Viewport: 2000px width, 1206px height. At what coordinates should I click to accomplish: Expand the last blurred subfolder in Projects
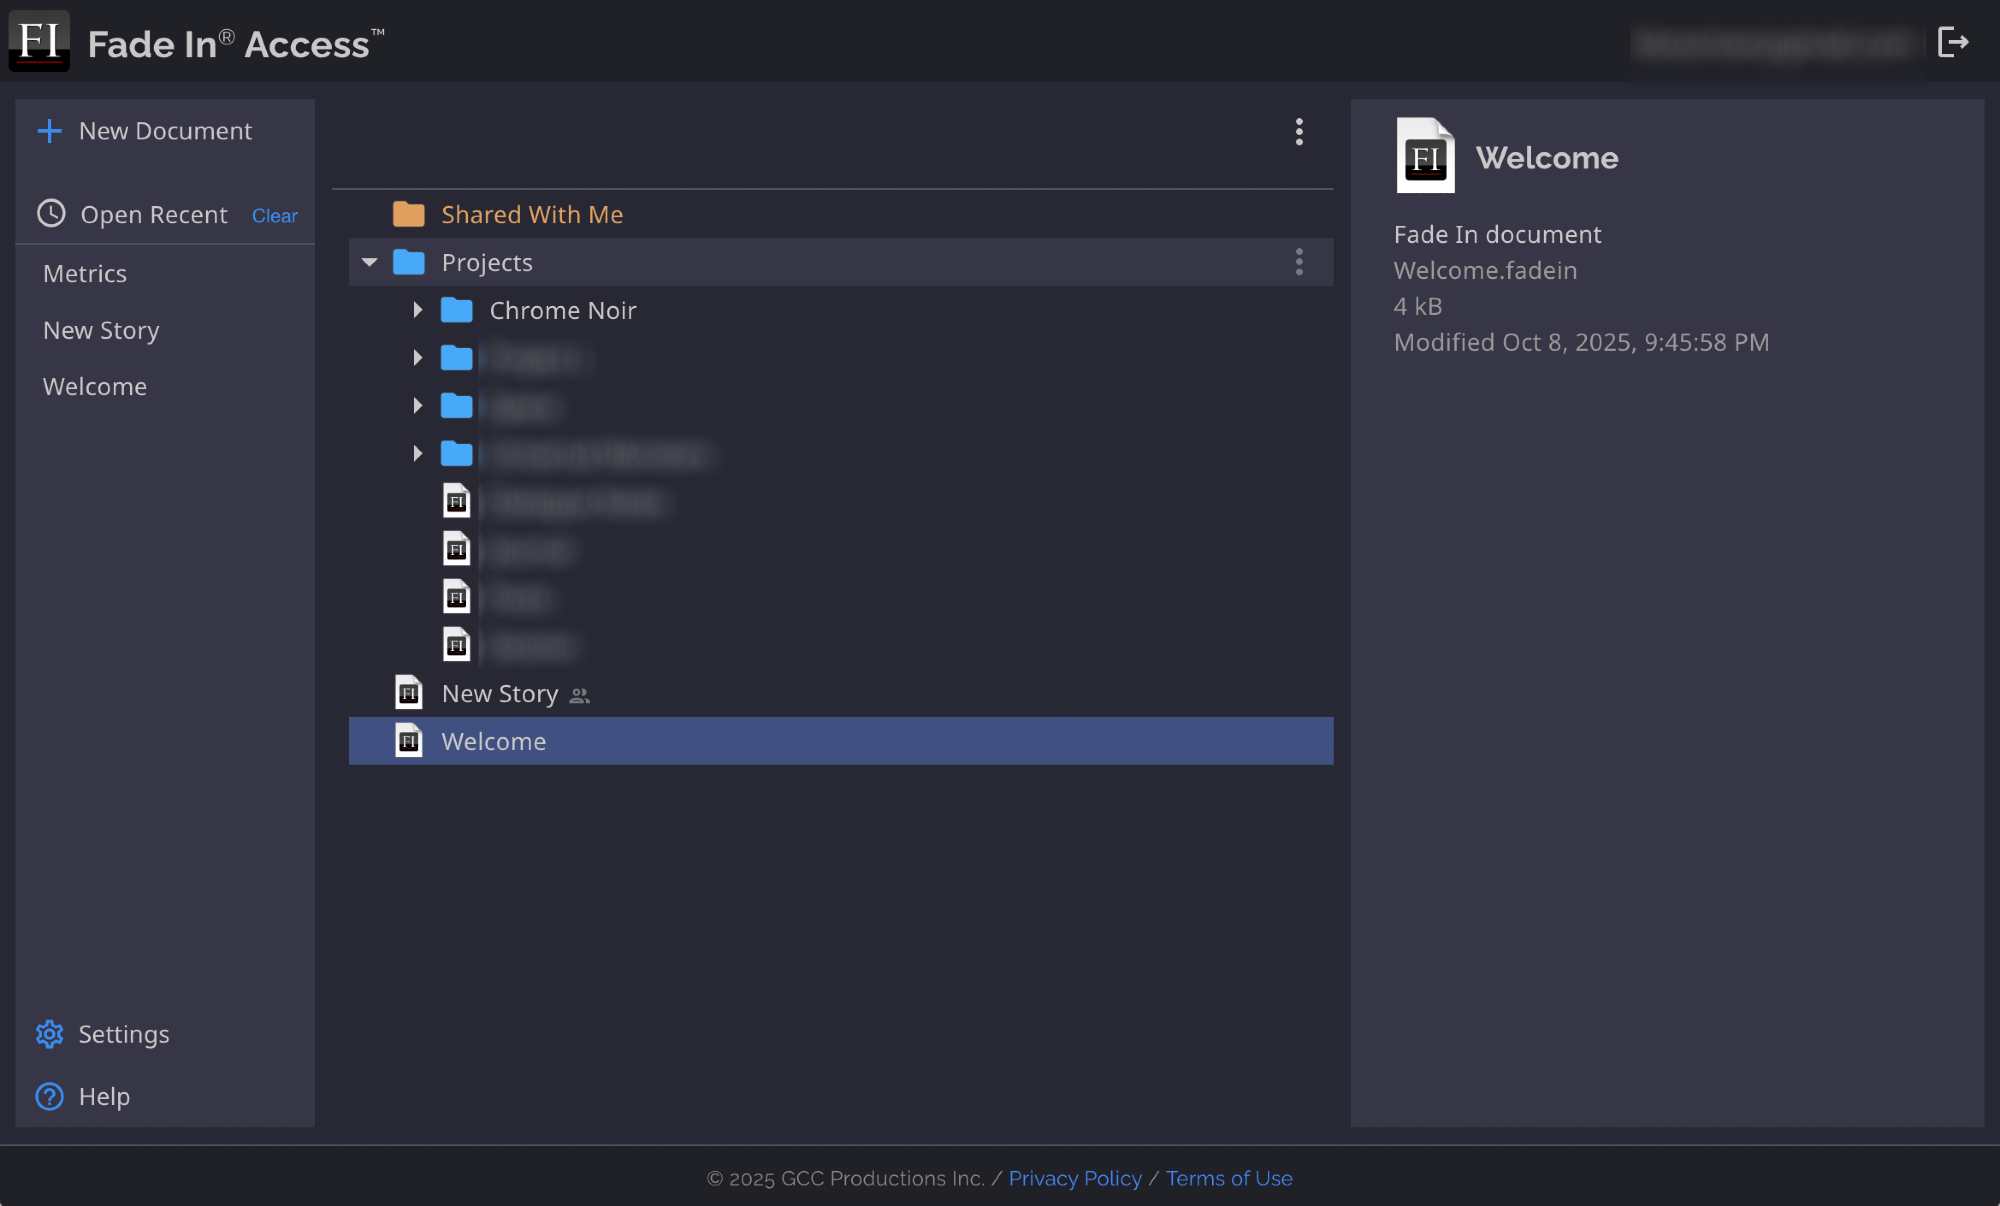tap(418, 454)
